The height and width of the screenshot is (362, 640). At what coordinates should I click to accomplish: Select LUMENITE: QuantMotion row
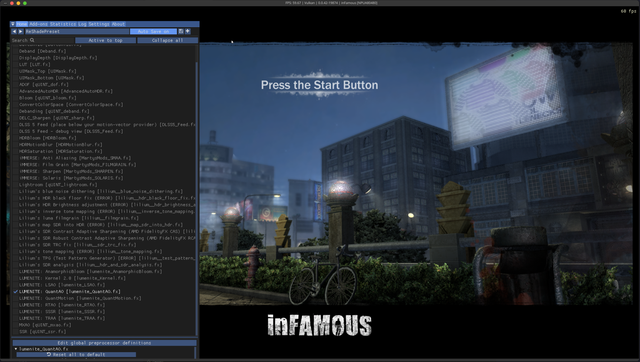pos(80,298)
